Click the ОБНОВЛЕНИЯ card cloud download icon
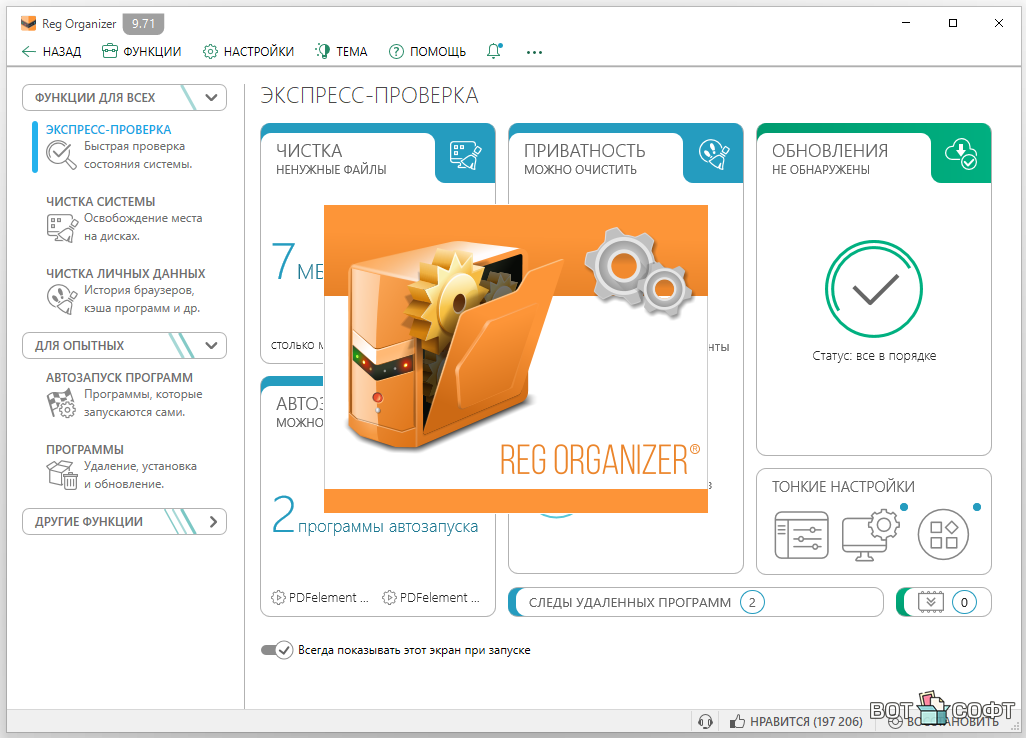Image resolution: width=1026 pixels, height=738 pixels. 961,154
